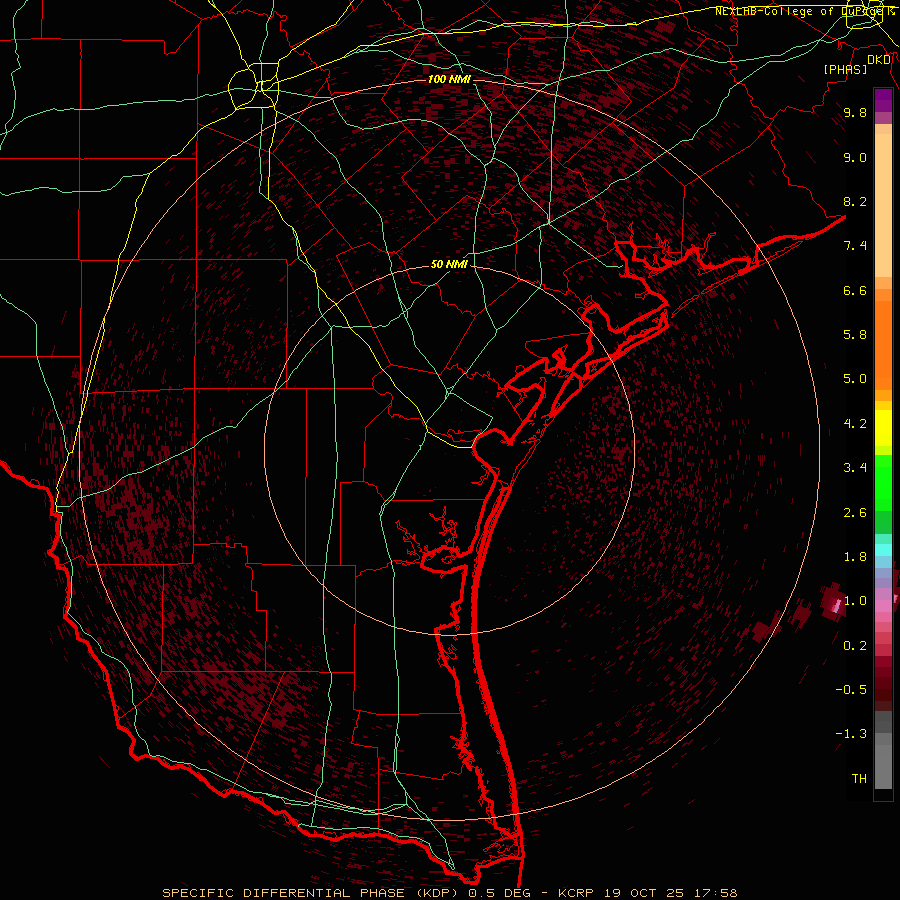Click the bright green segment of the color bar
Screen dimensions: 900x900
click(883, 482)
